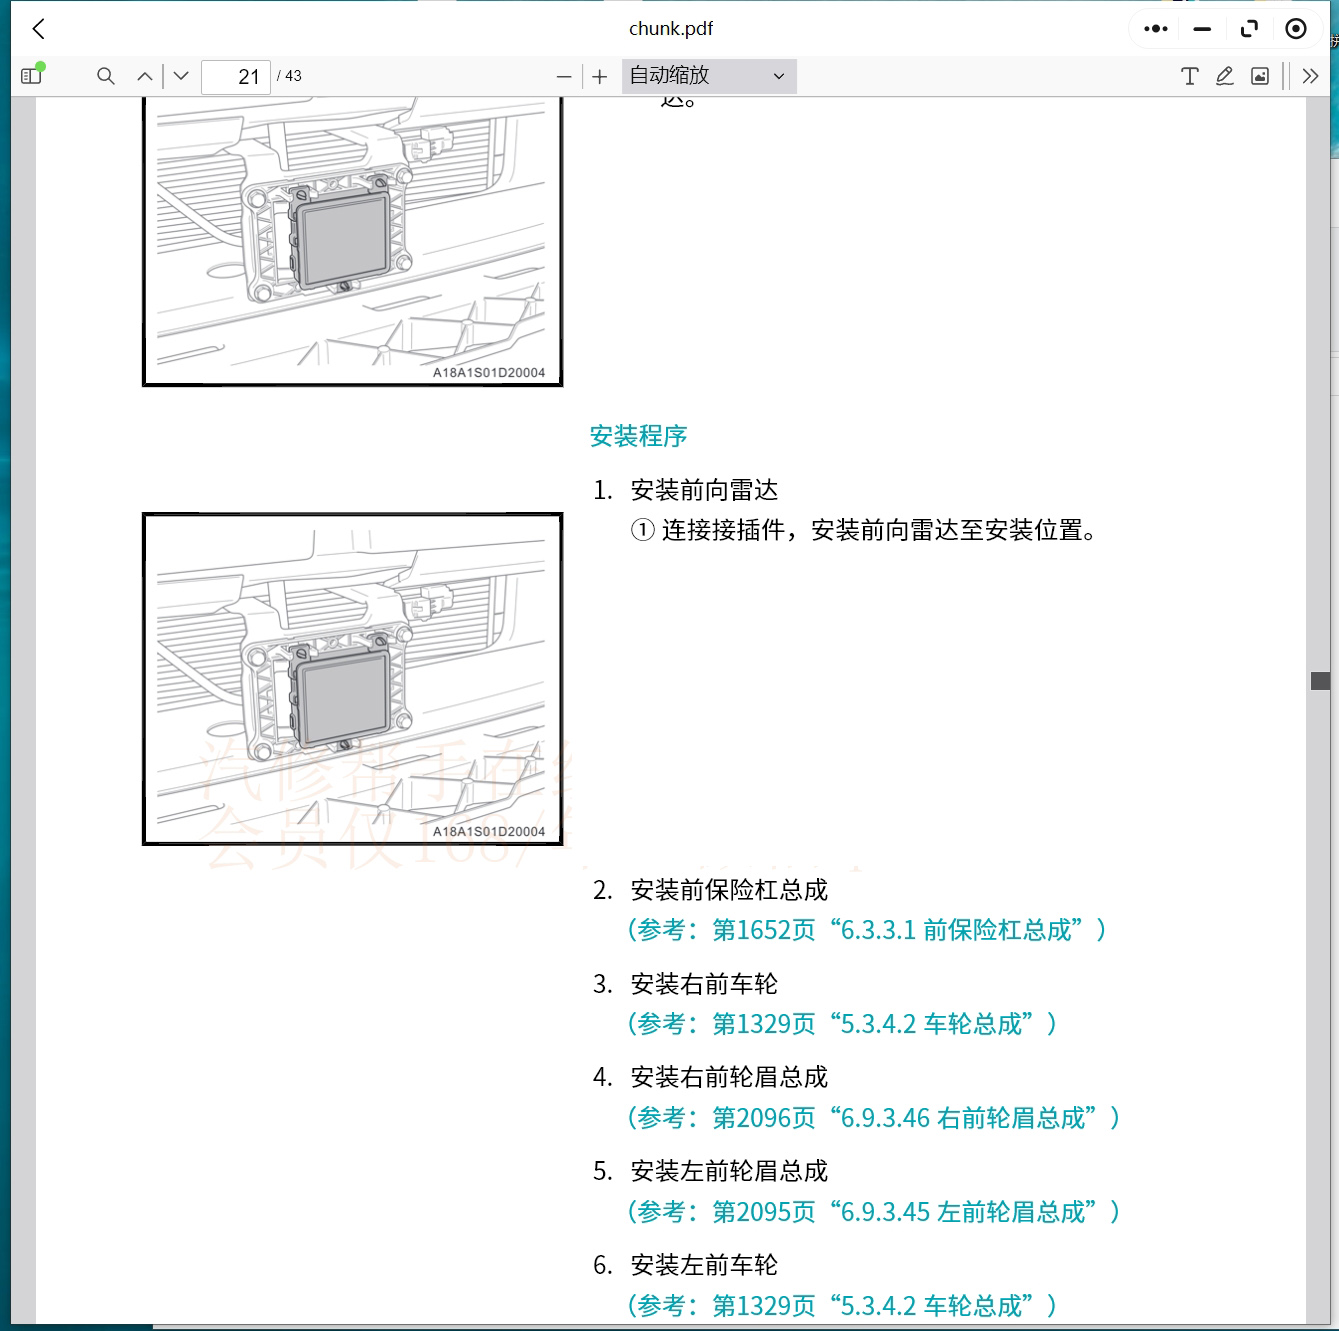Click the insert image annotation icon

(x=1261, y=76)
